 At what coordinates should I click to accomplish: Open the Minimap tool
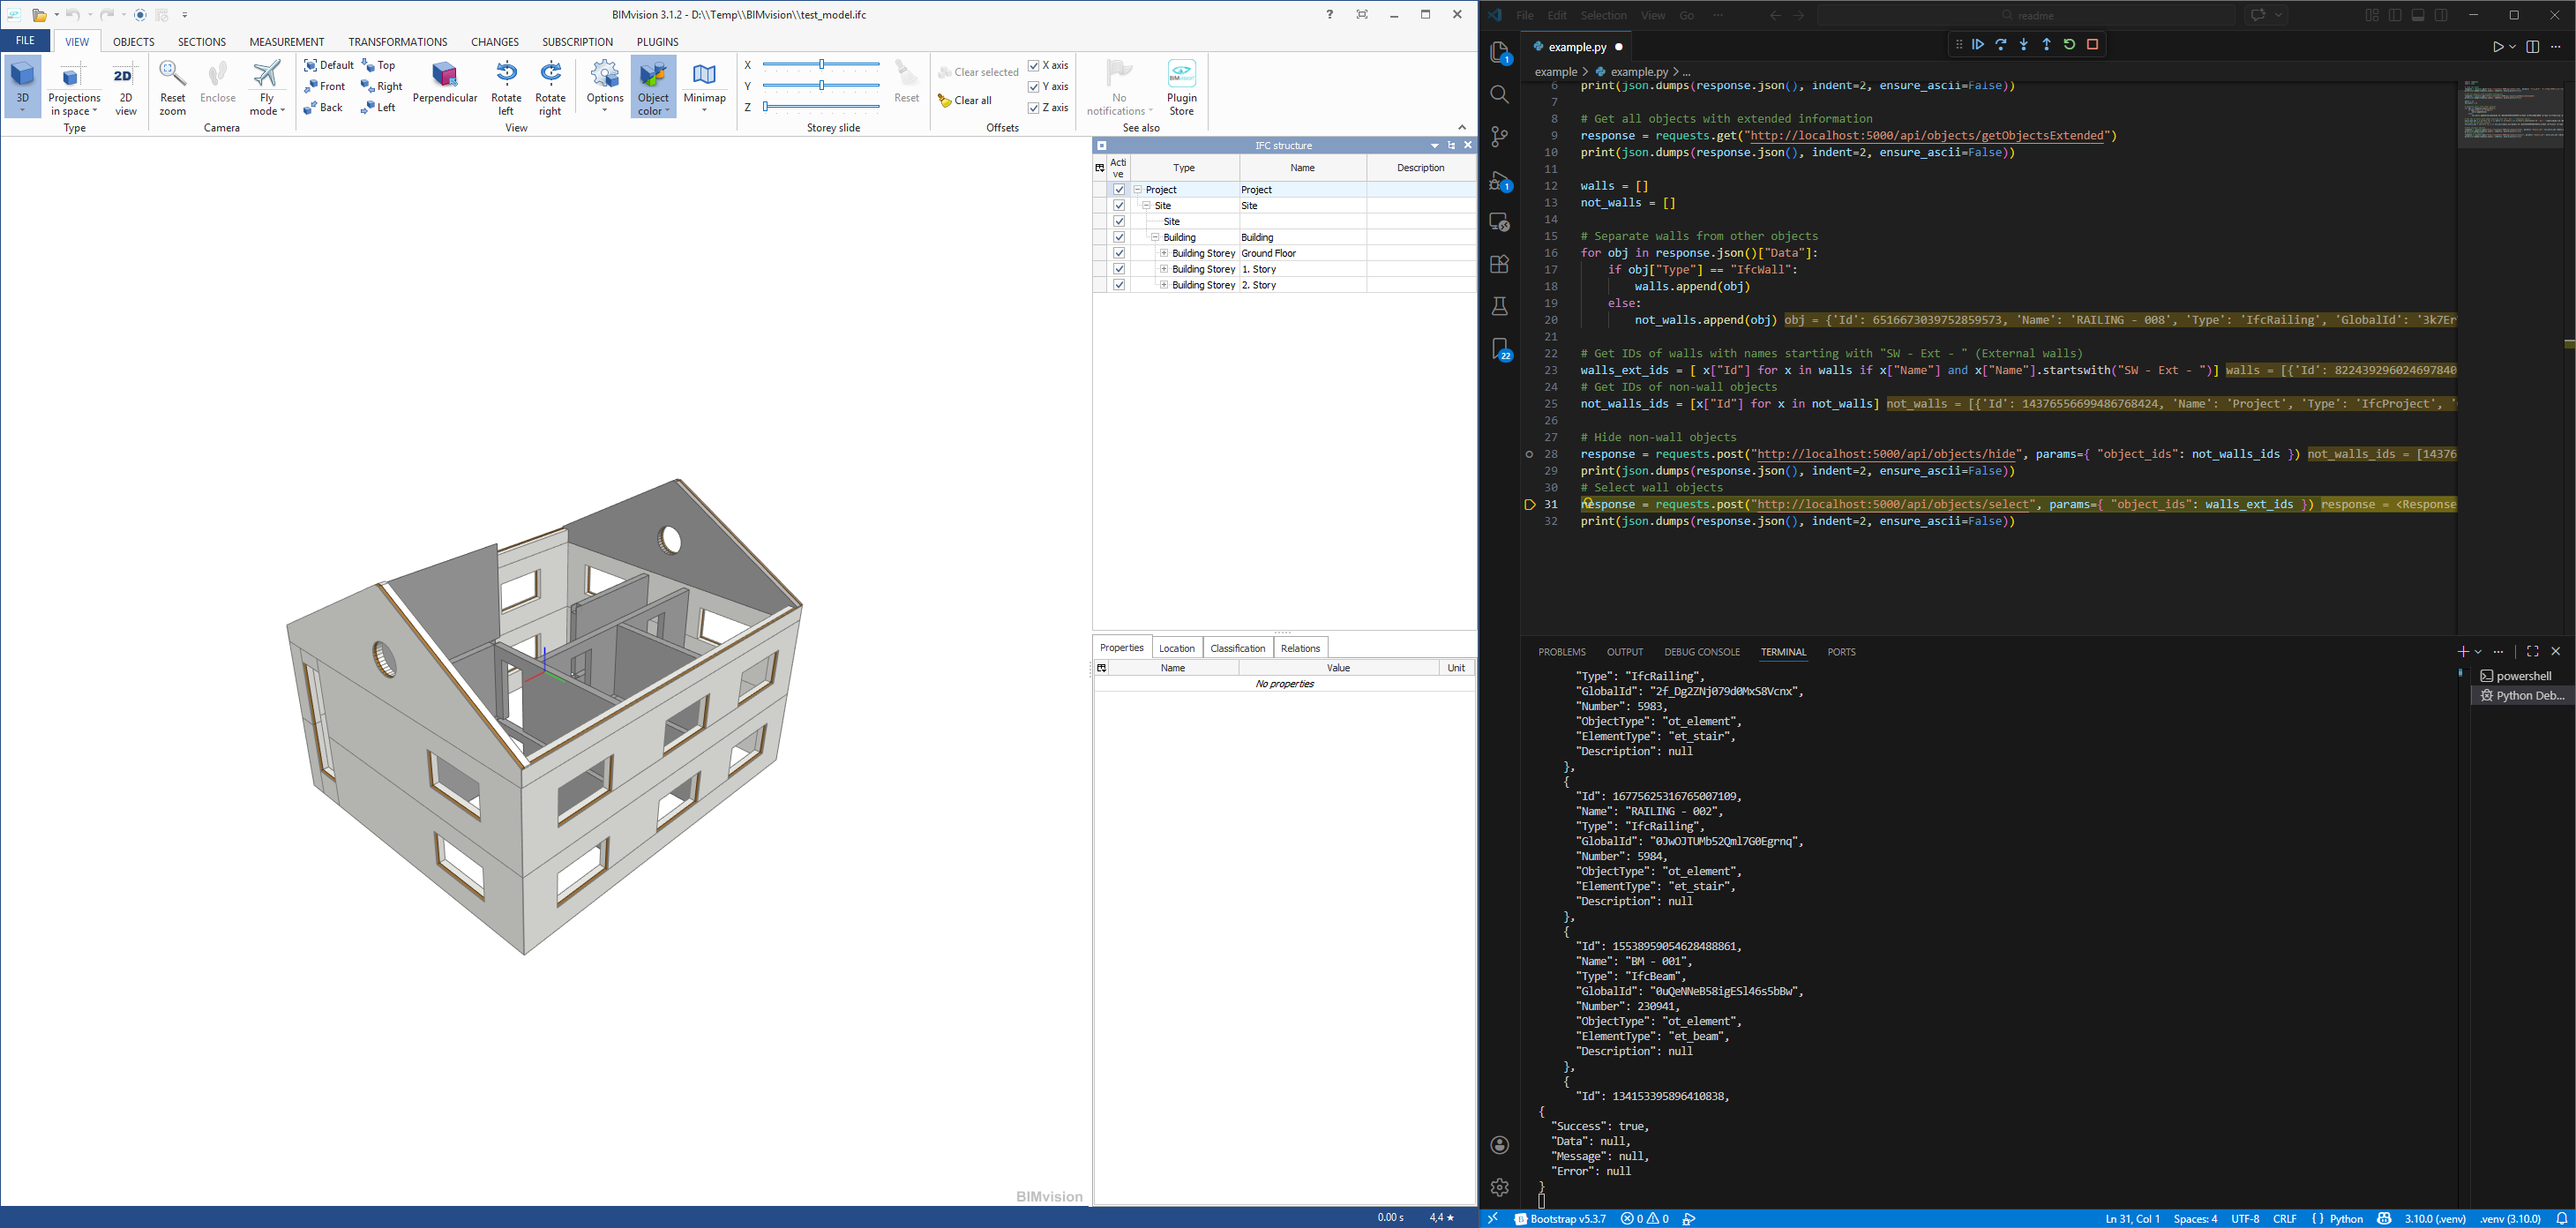point(704,75)
